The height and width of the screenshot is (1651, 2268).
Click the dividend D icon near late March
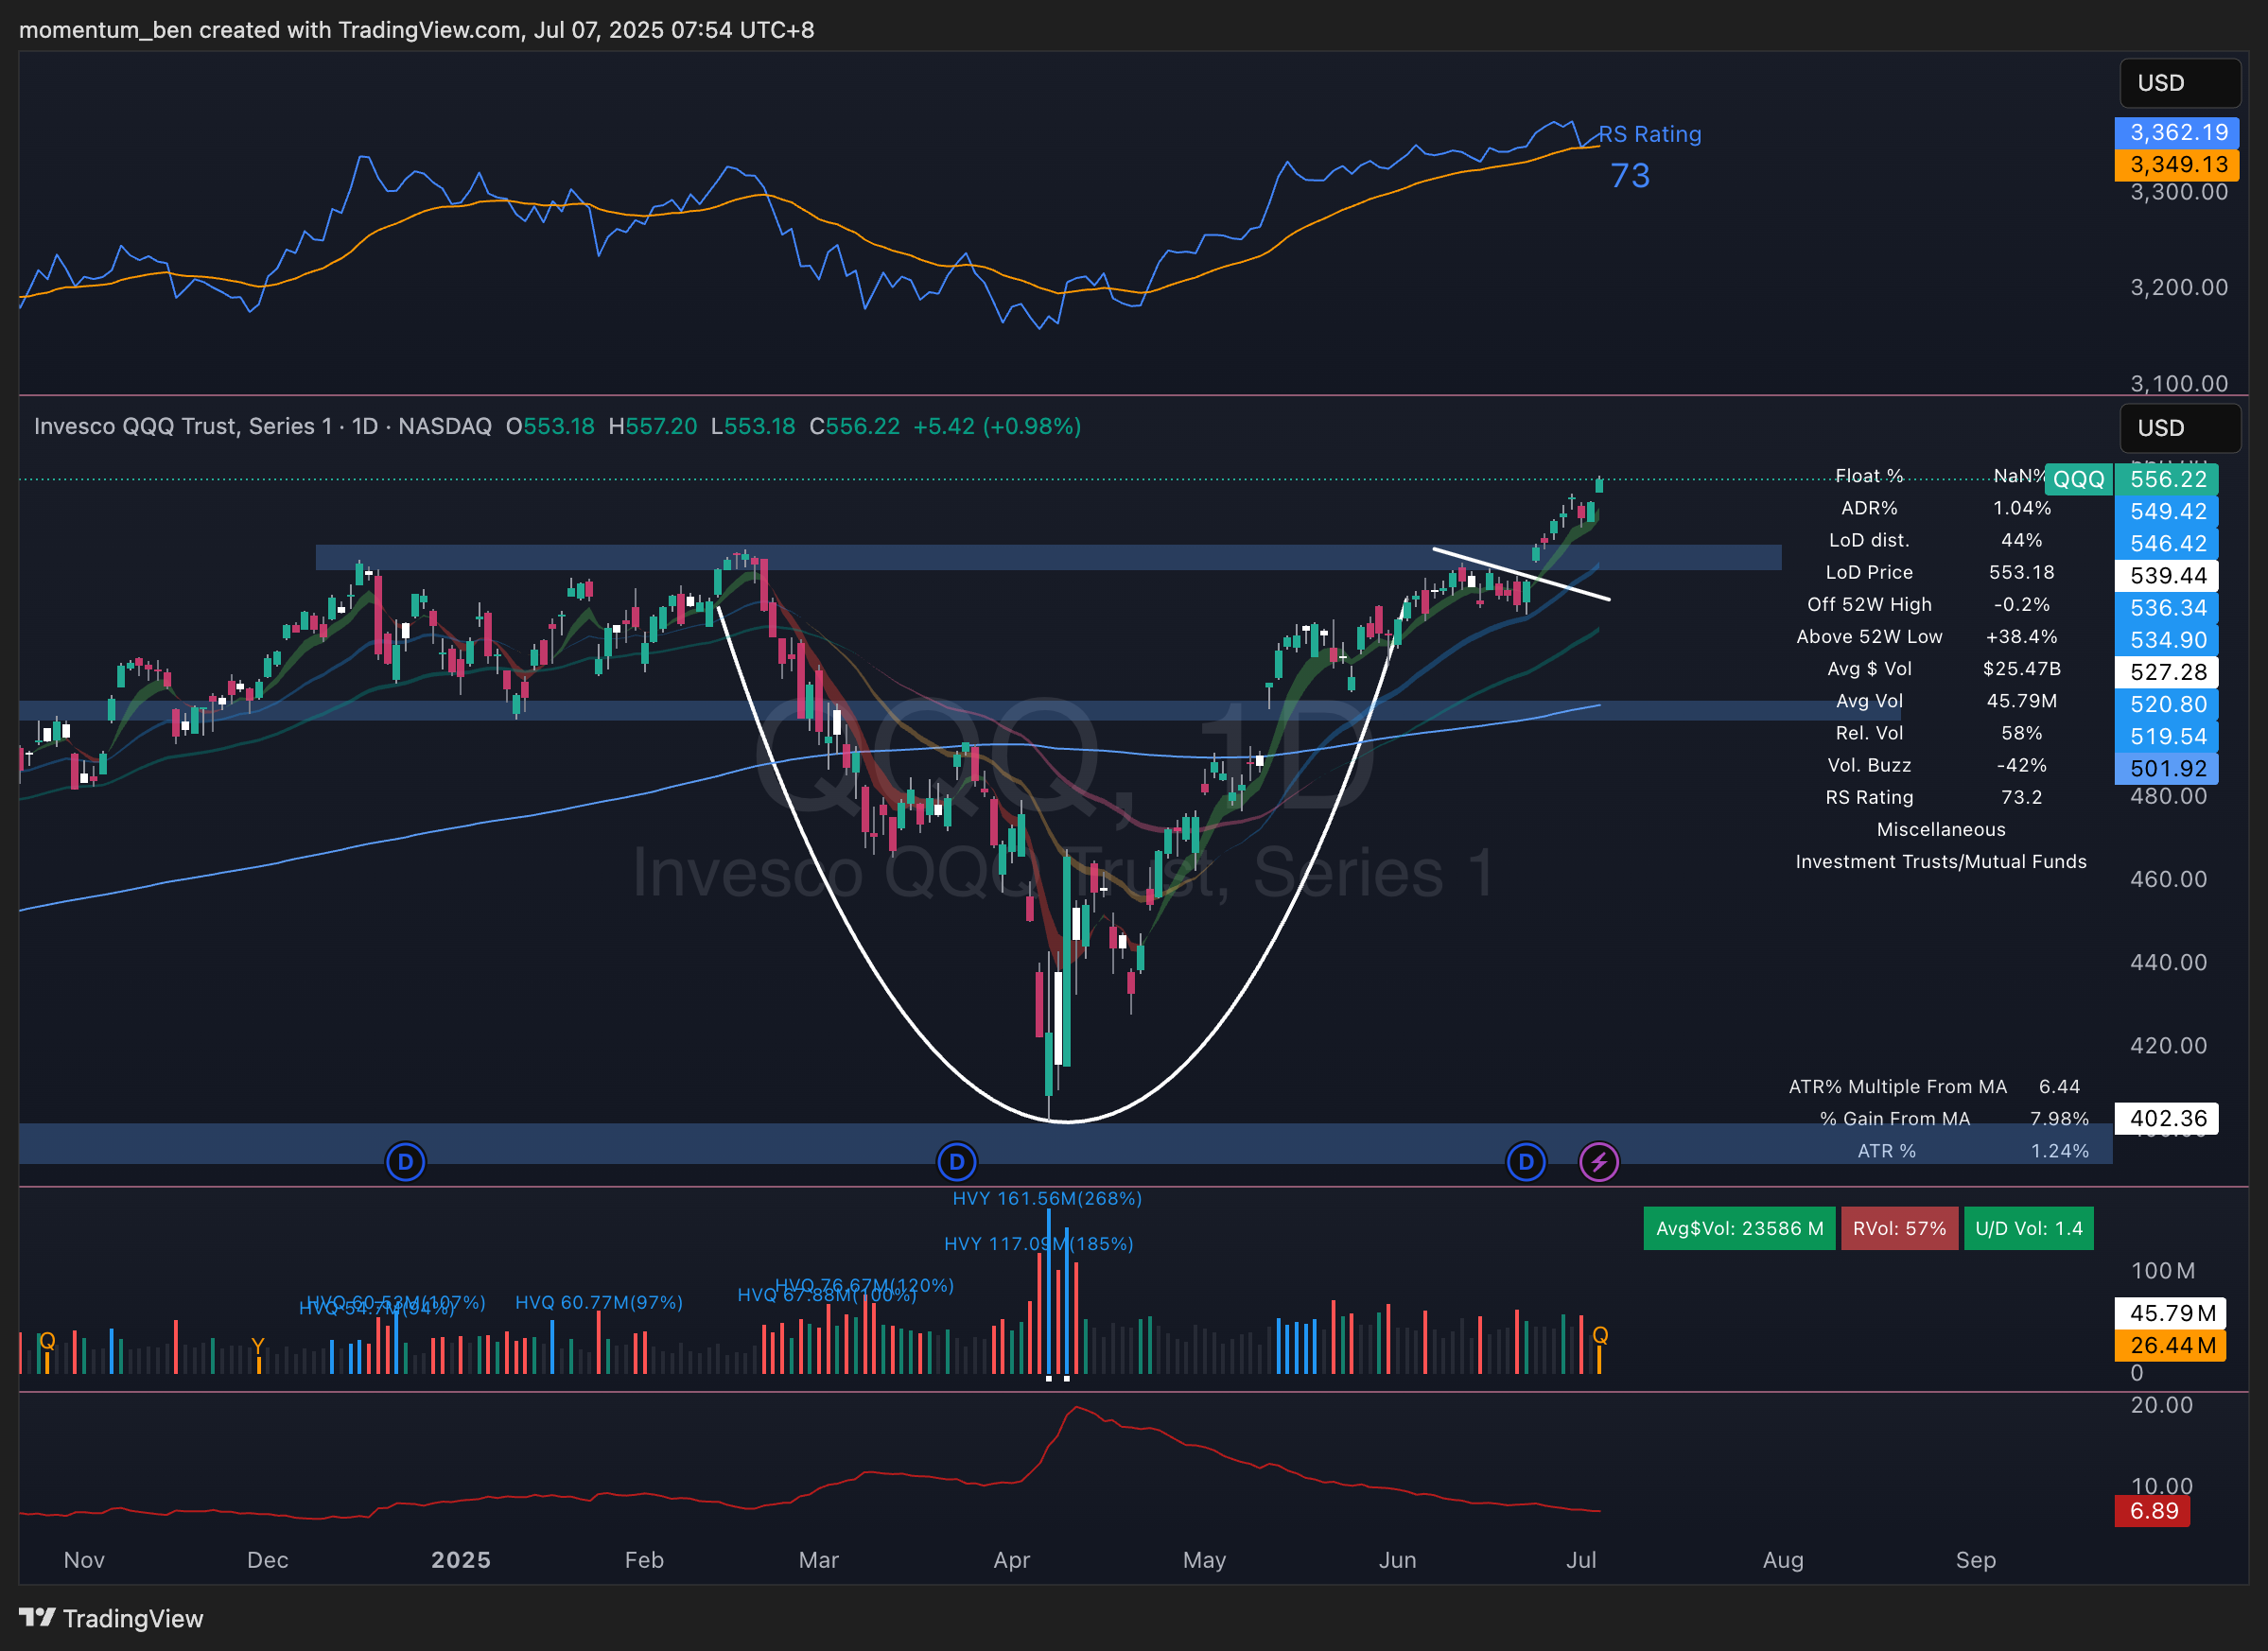tap(956, 1162)
